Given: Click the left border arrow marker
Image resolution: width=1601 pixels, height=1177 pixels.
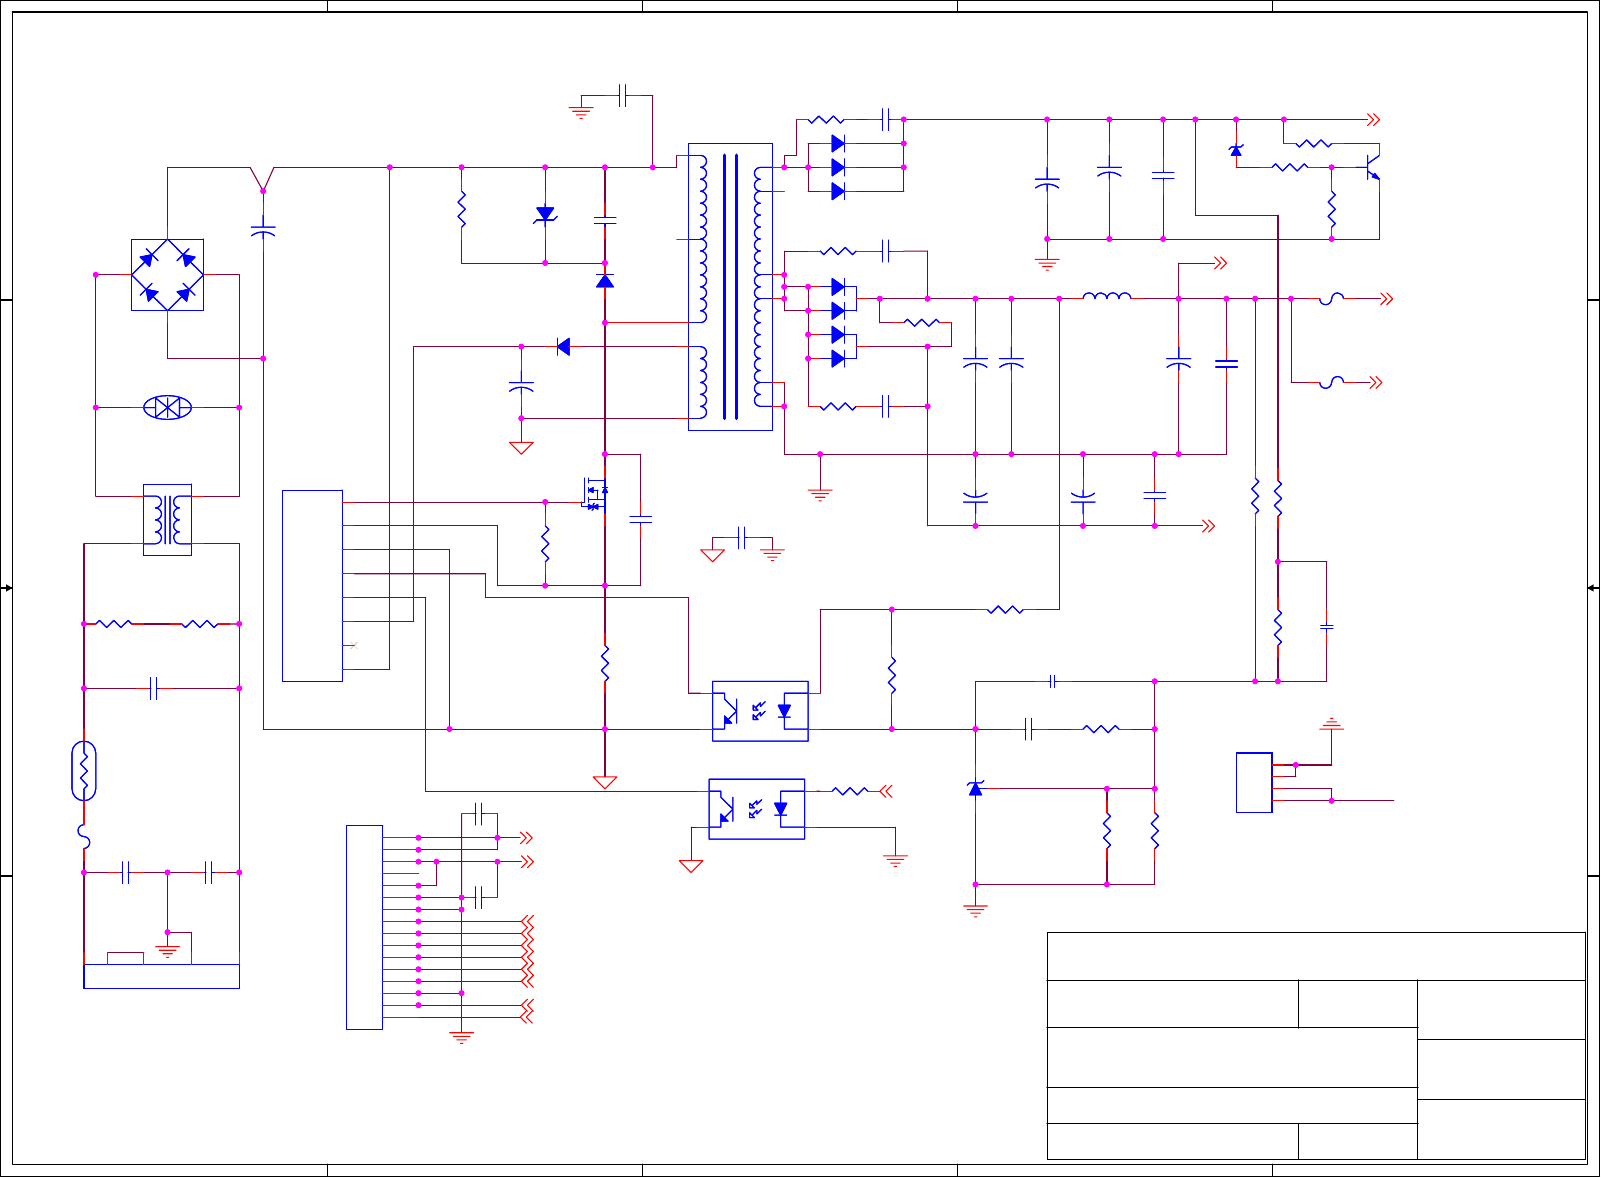Looking at the screenshot, I should [6, 588].
